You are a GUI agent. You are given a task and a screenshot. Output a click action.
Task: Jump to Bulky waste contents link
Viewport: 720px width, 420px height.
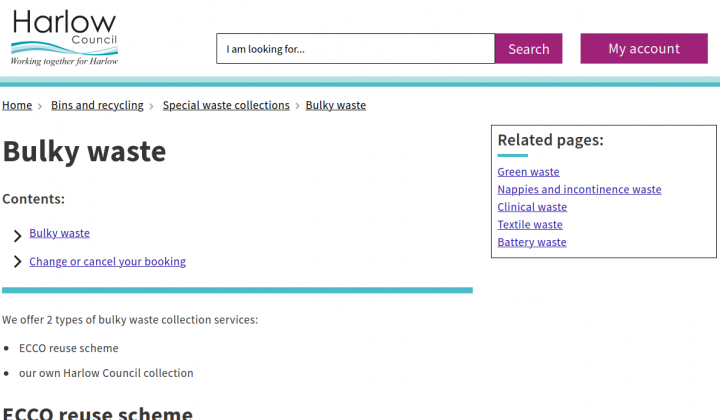pos(60,233)
